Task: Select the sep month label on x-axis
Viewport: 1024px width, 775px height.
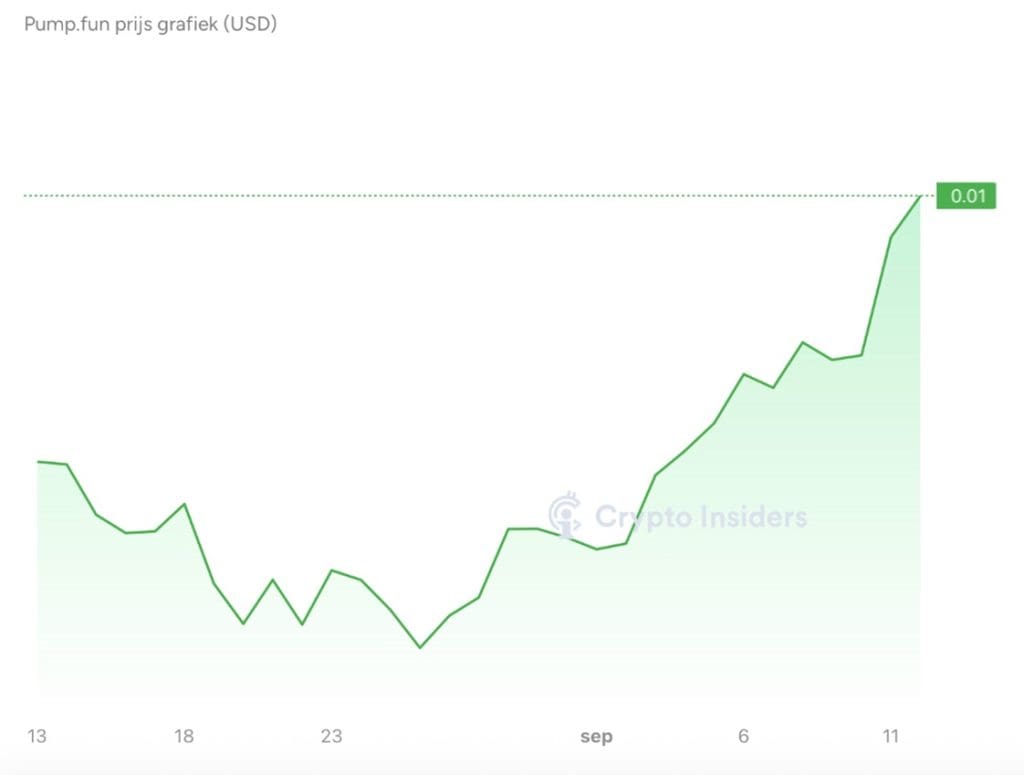Action: (596, 737)
